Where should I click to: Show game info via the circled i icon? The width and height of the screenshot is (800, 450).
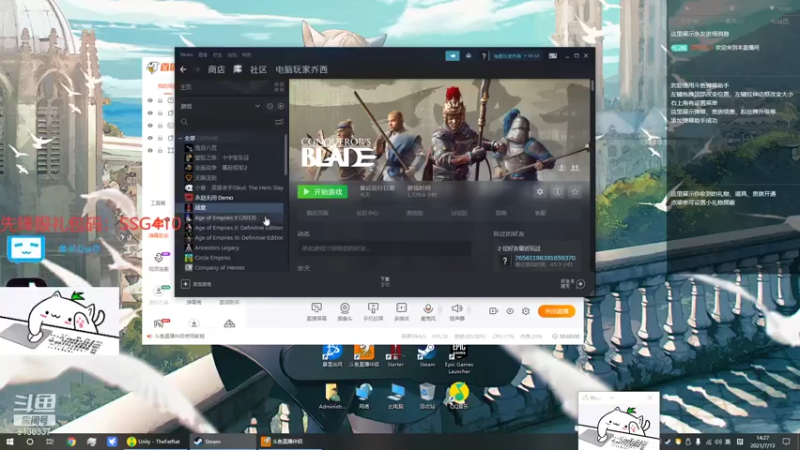[557, 192]
